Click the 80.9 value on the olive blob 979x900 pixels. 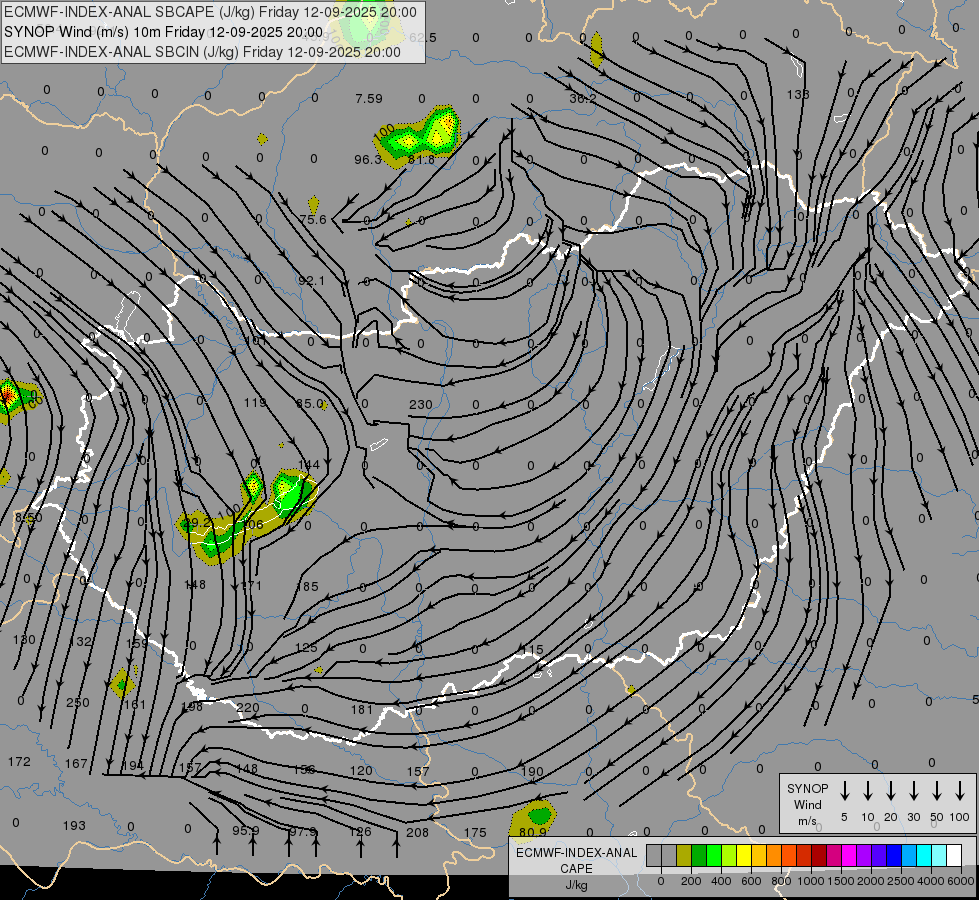pyautogui.click(x=533, y=833)
